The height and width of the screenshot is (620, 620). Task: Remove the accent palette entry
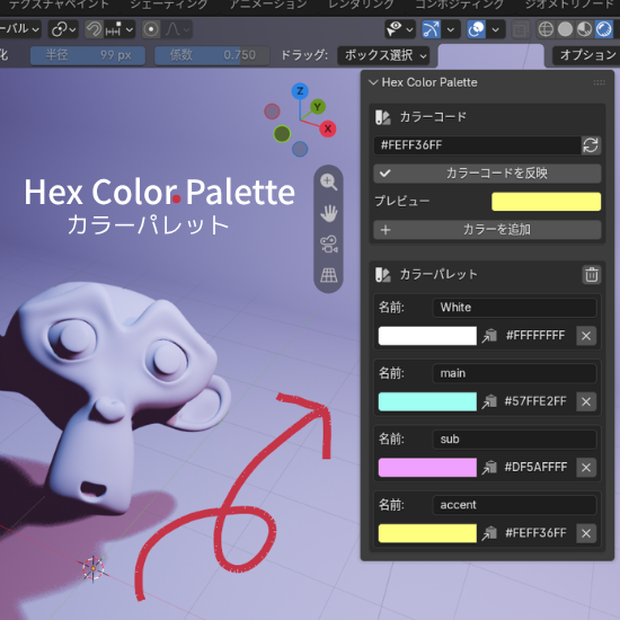click(x=586, y=533)
